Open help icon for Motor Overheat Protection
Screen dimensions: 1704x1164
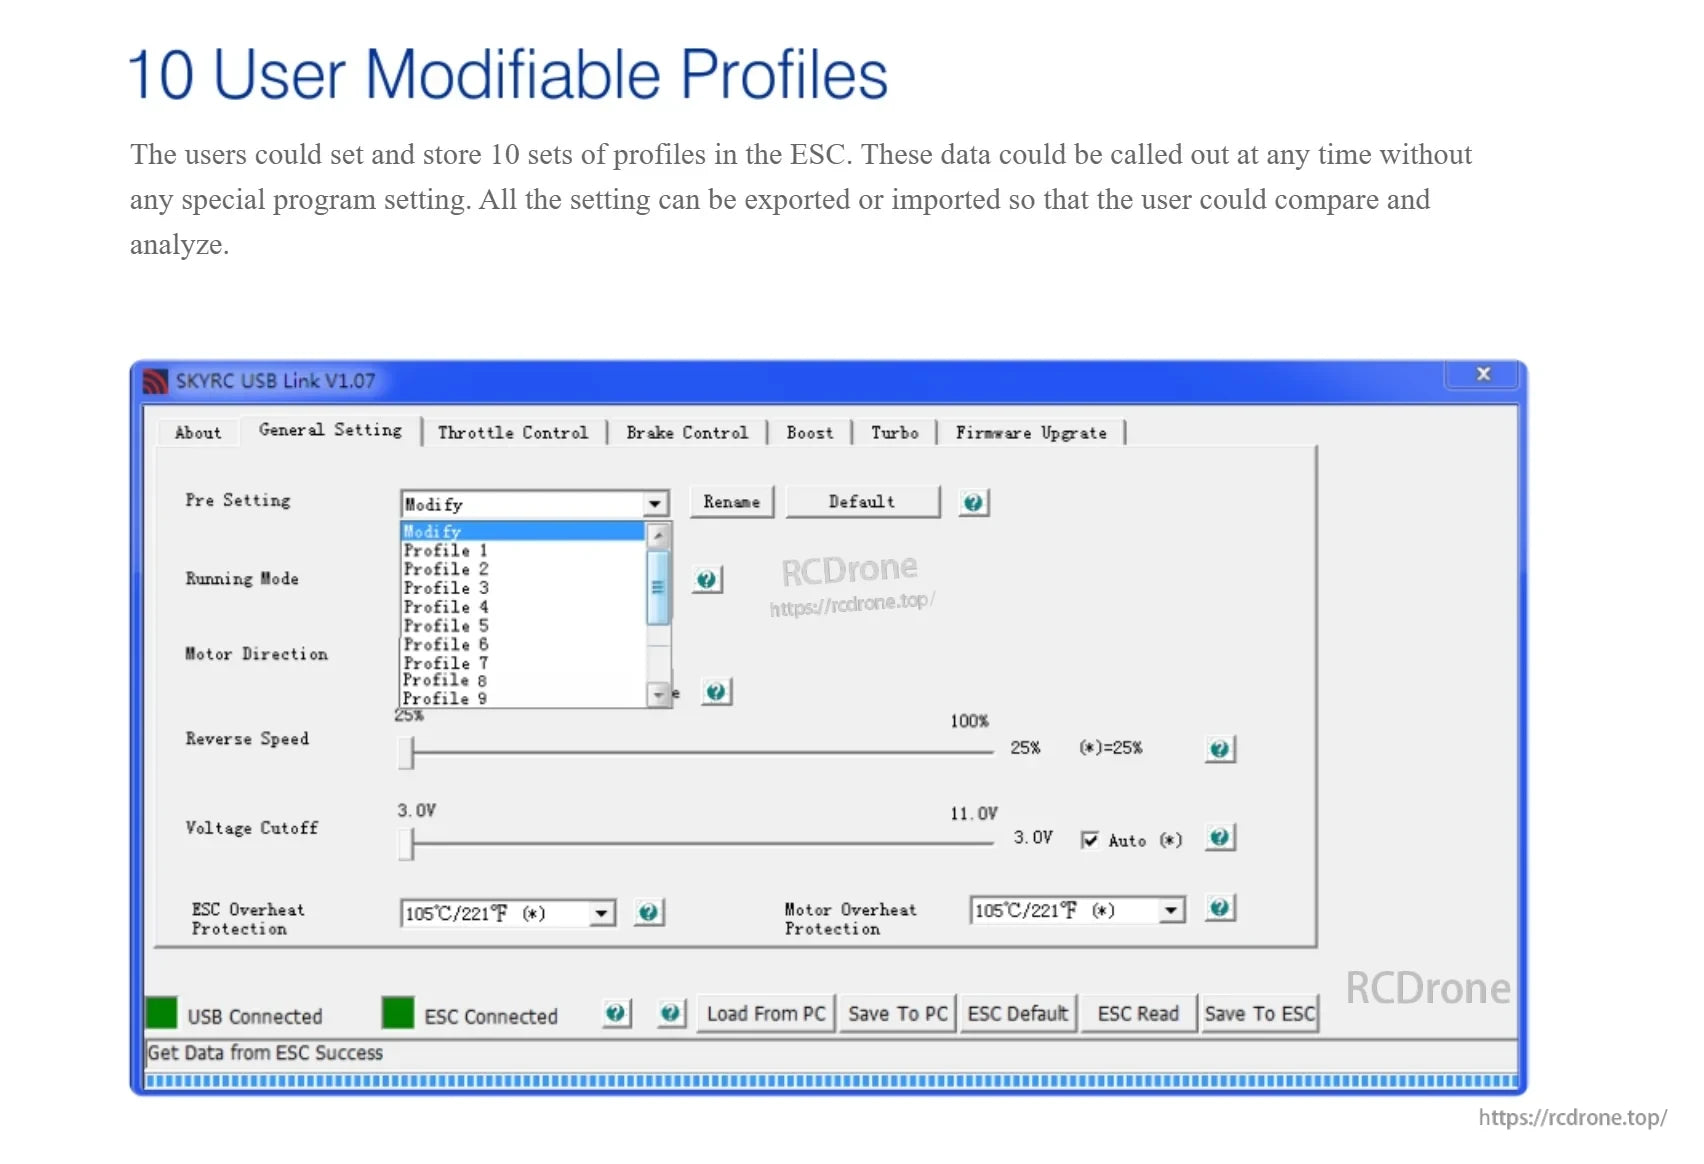(1219, 908)
